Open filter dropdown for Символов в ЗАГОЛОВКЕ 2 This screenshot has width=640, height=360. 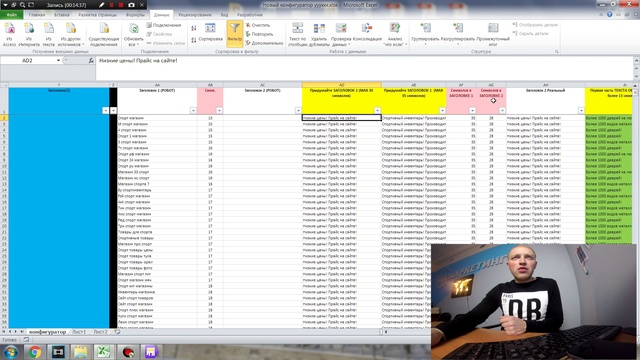click(x=502, y=111)
